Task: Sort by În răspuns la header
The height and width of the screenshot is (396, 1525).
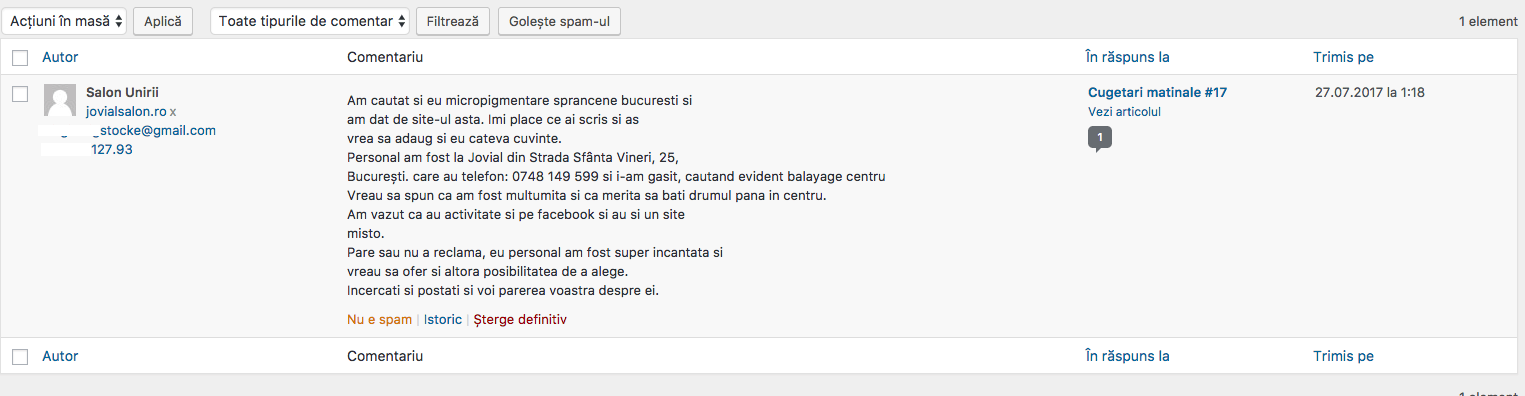Action: point(1128,57)
